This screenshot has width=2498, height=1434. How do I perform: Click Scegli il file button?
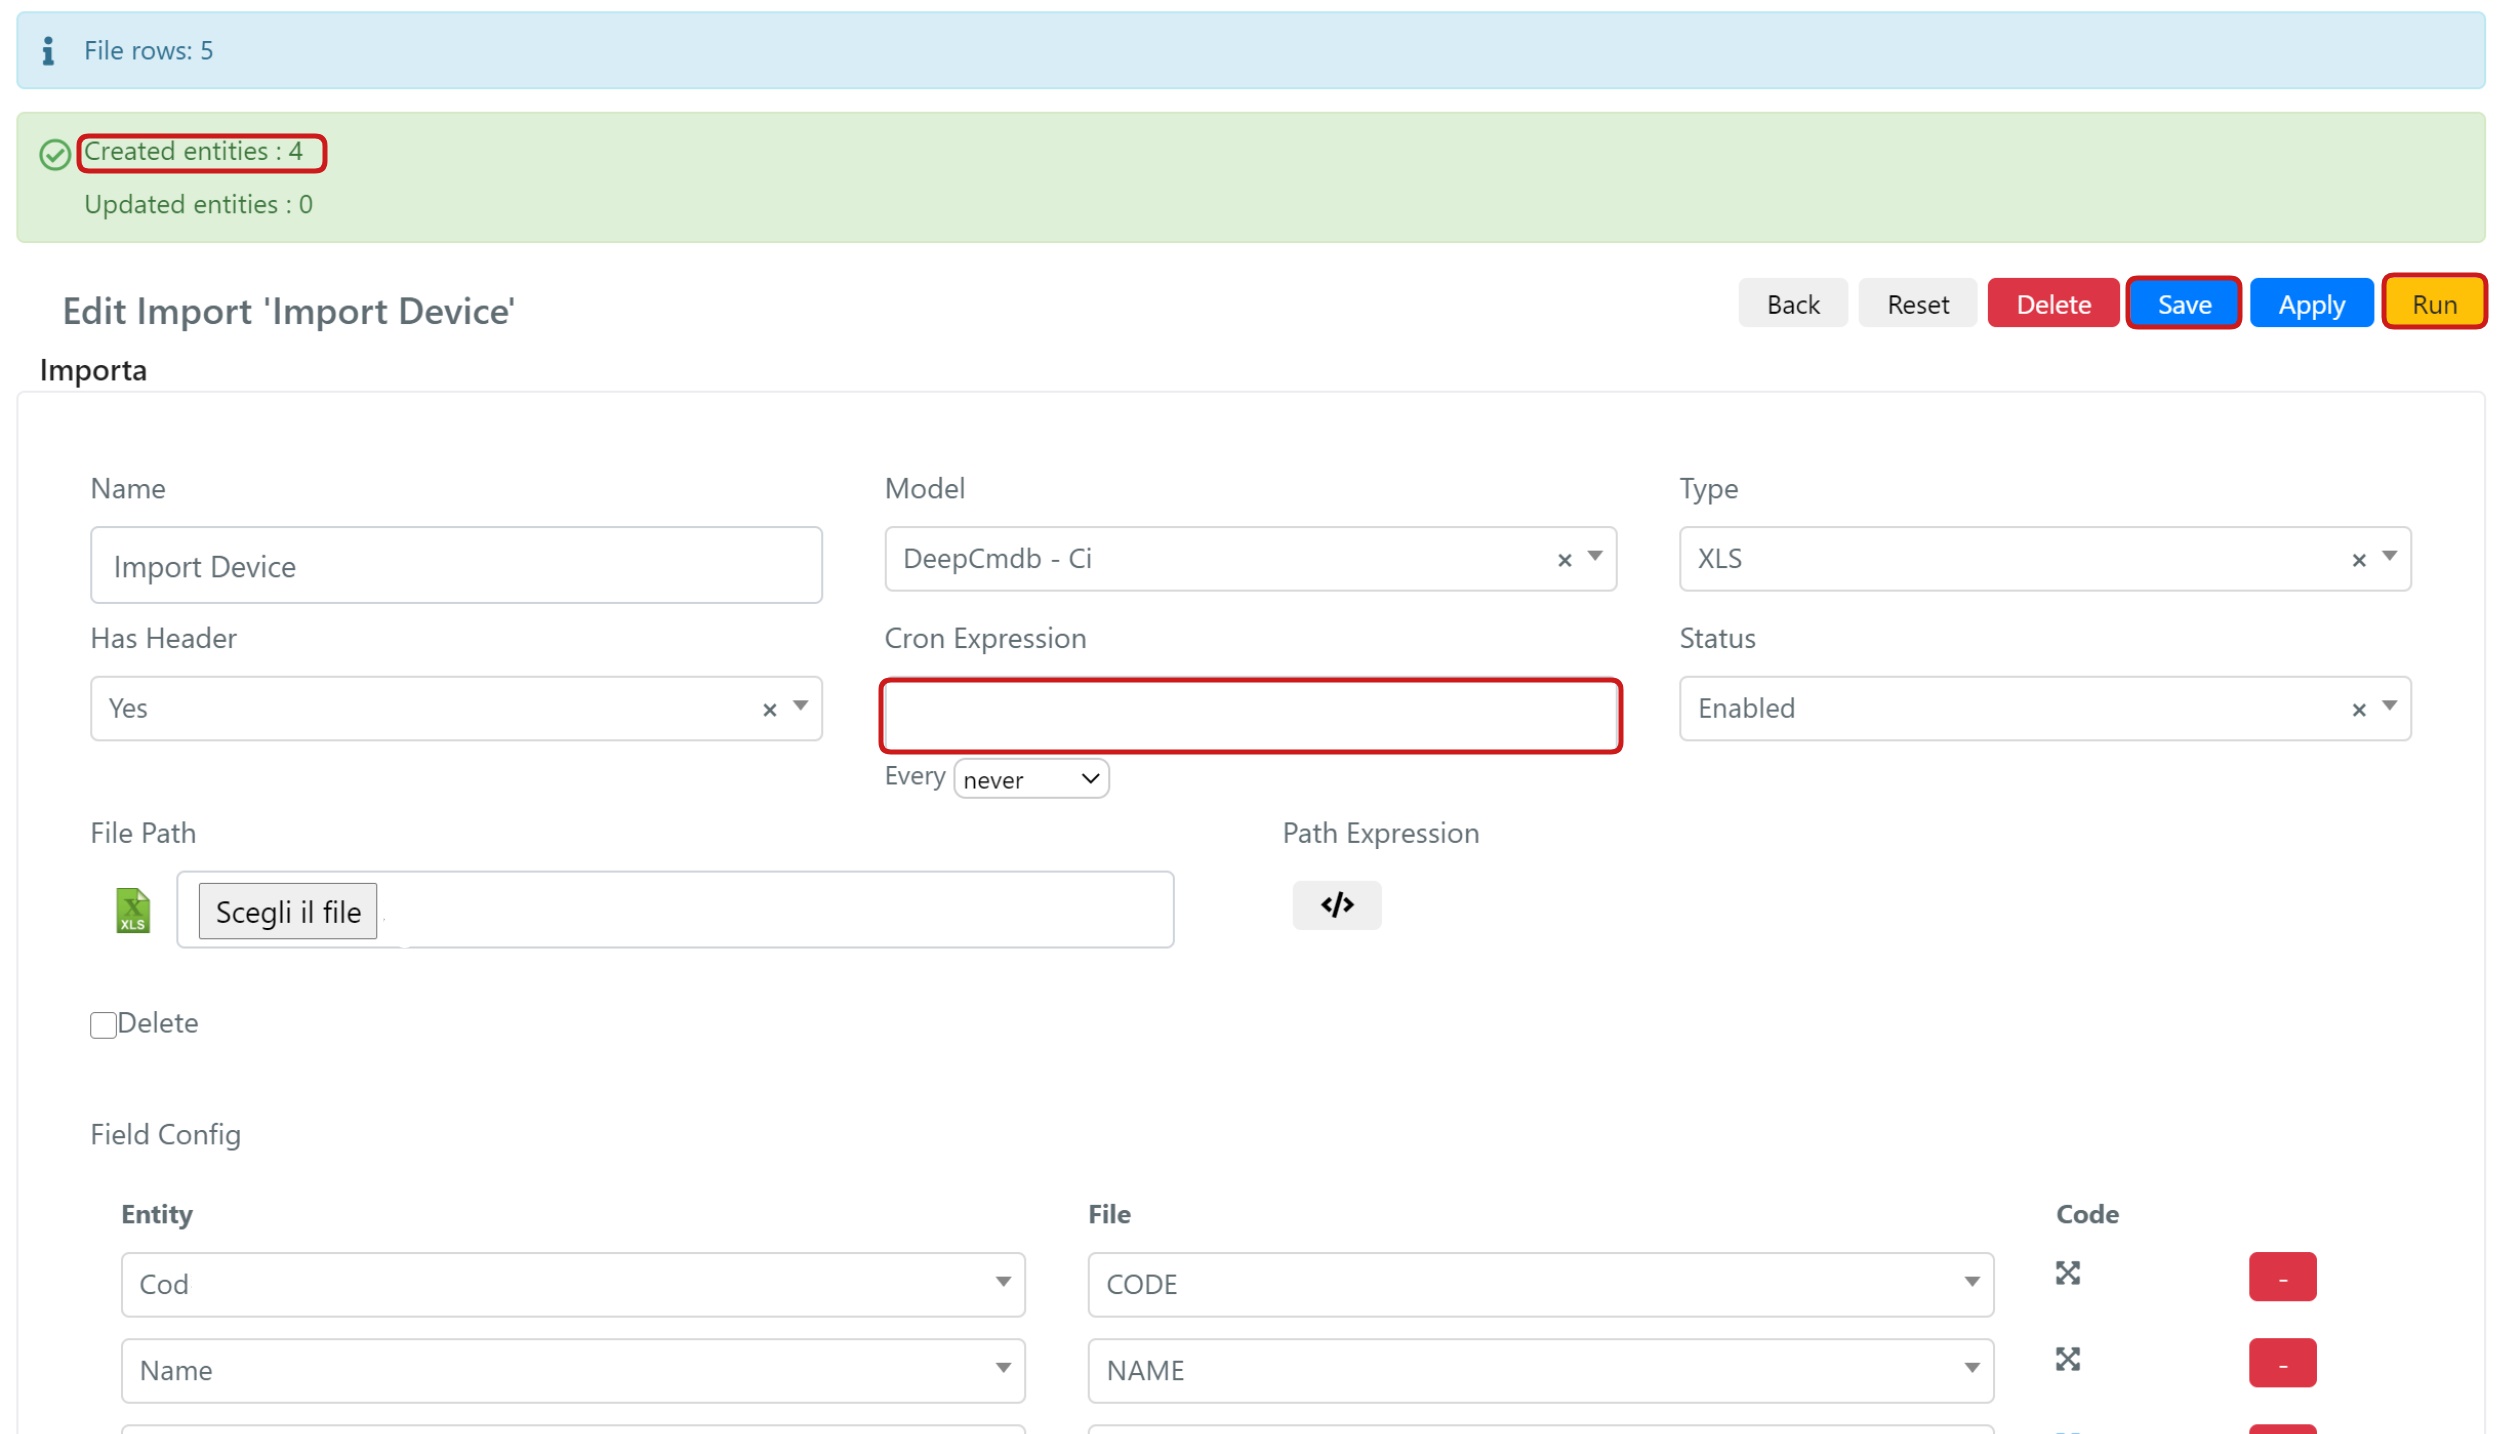coord(288,911)
